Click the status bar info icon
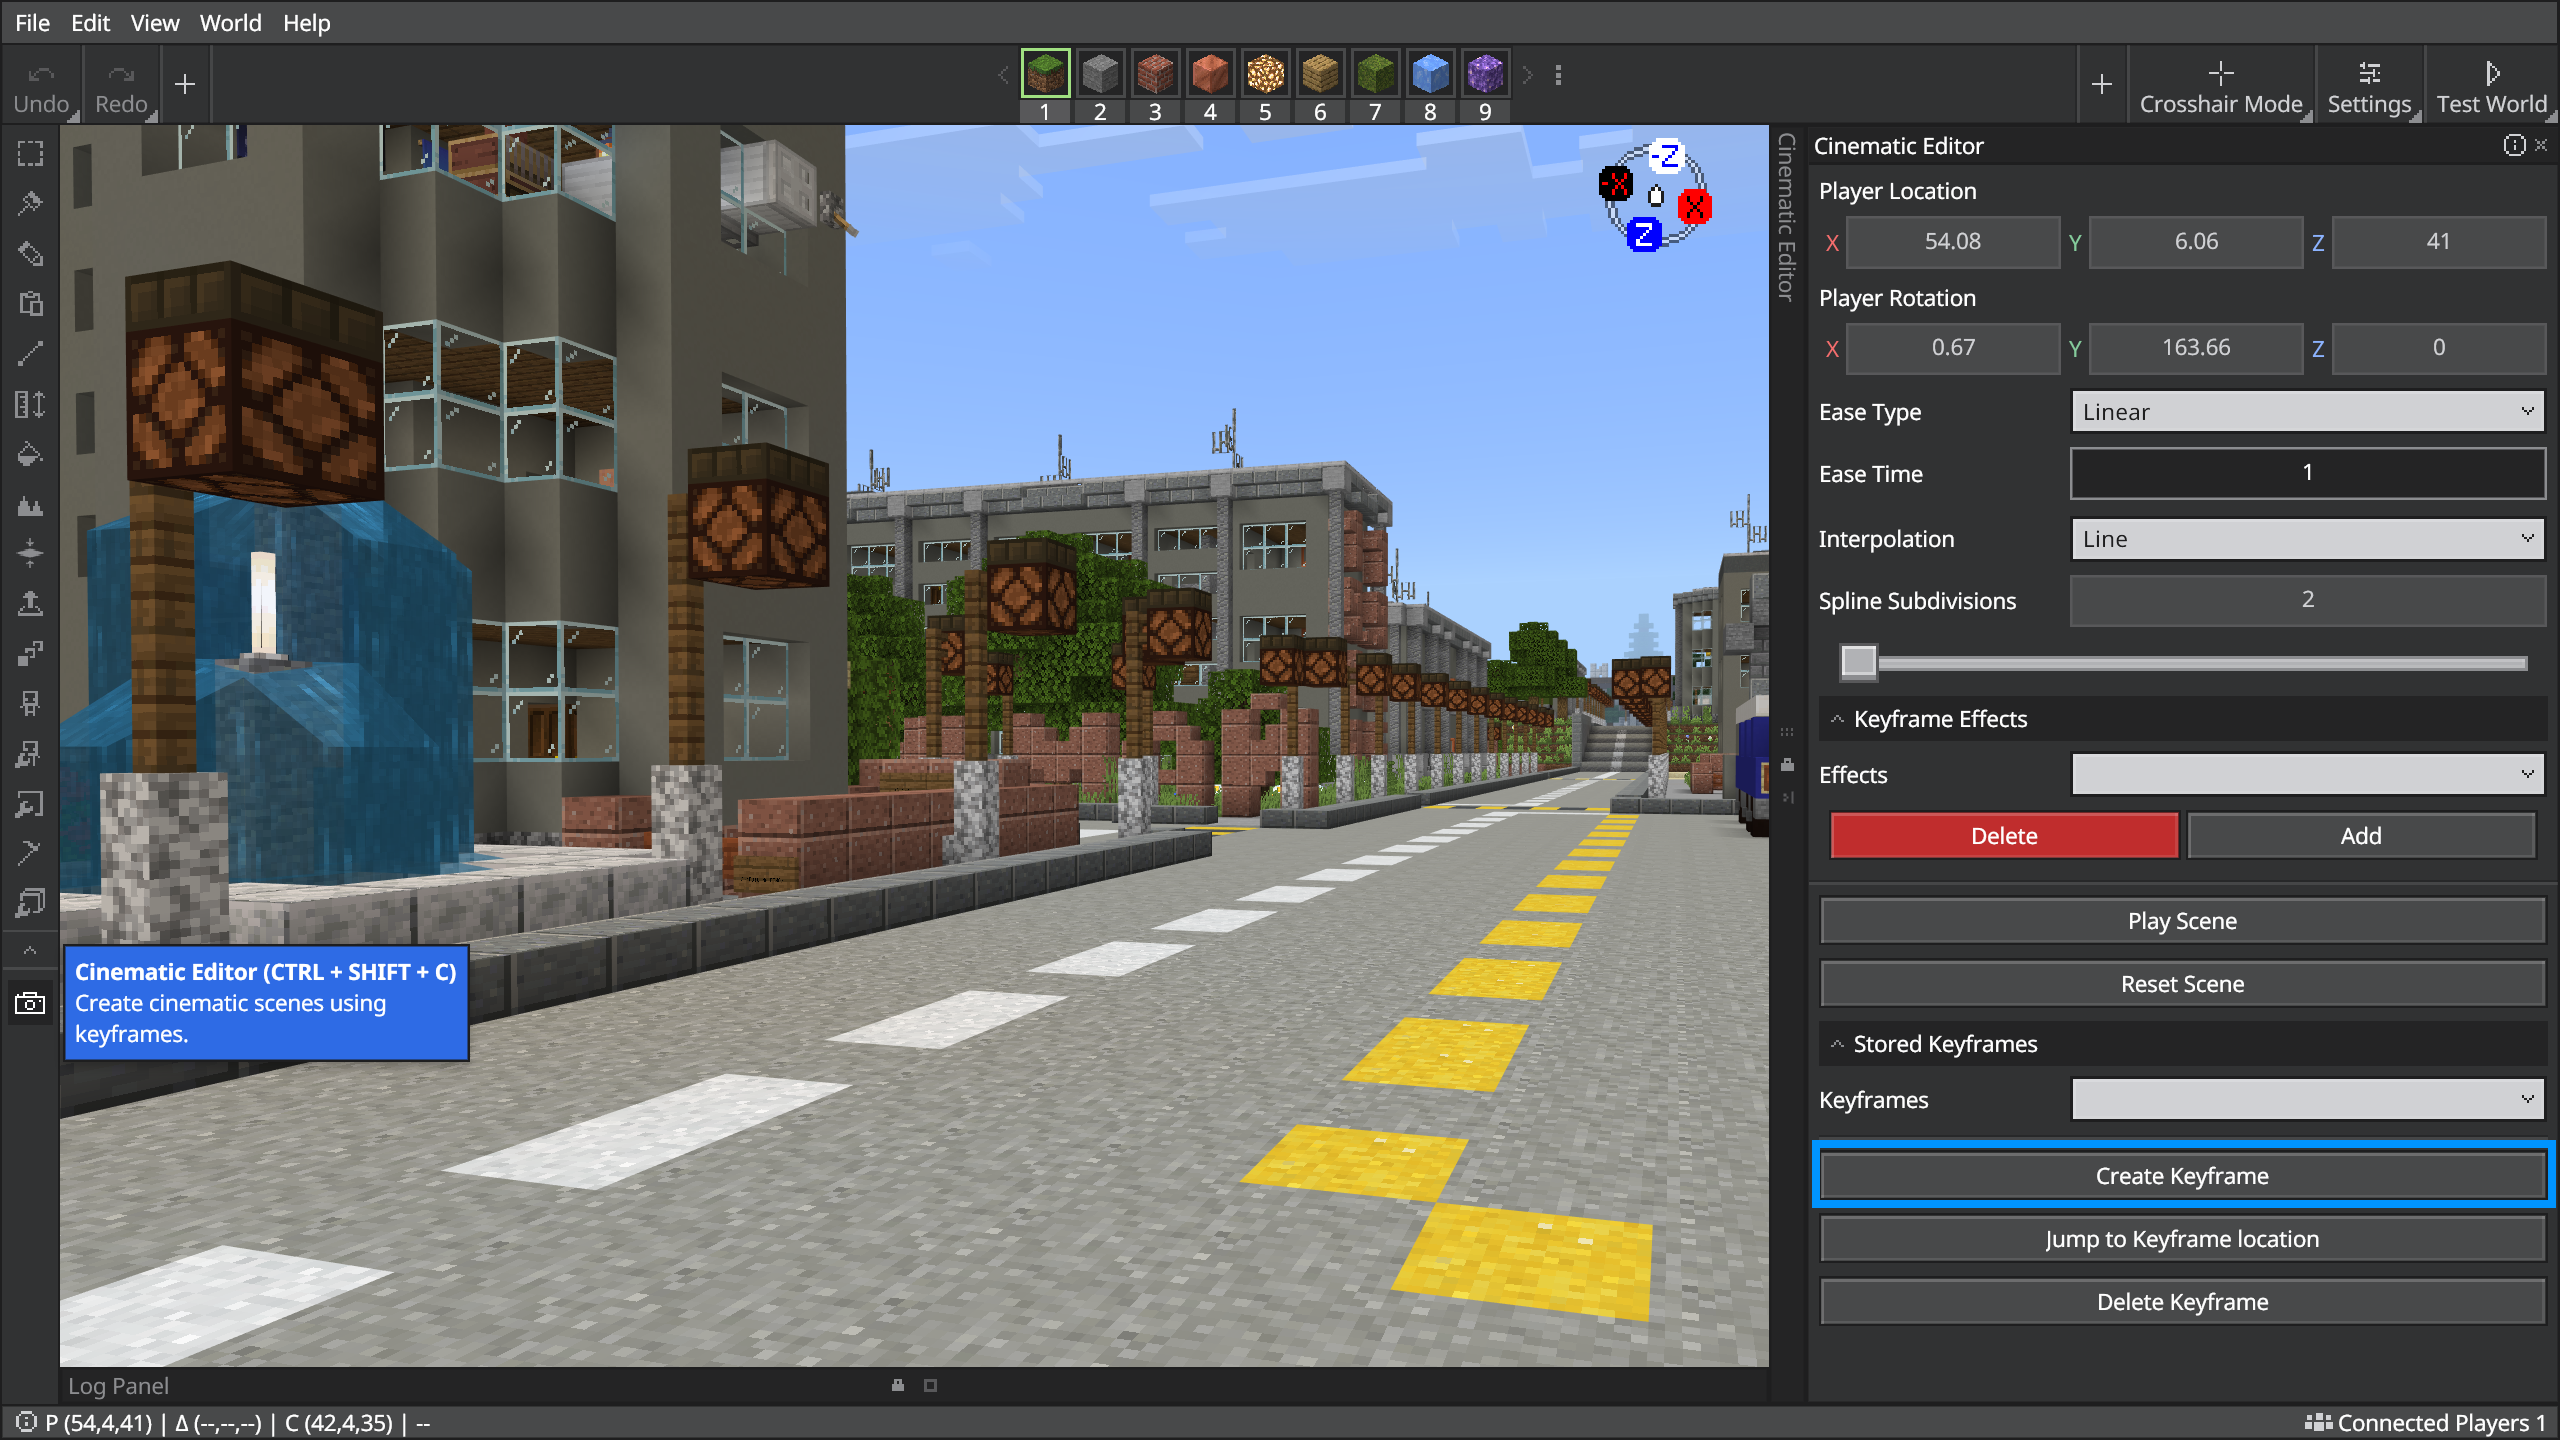Image resolution: width=2560 pixels, height=1440 pixels. [26, 1421]
